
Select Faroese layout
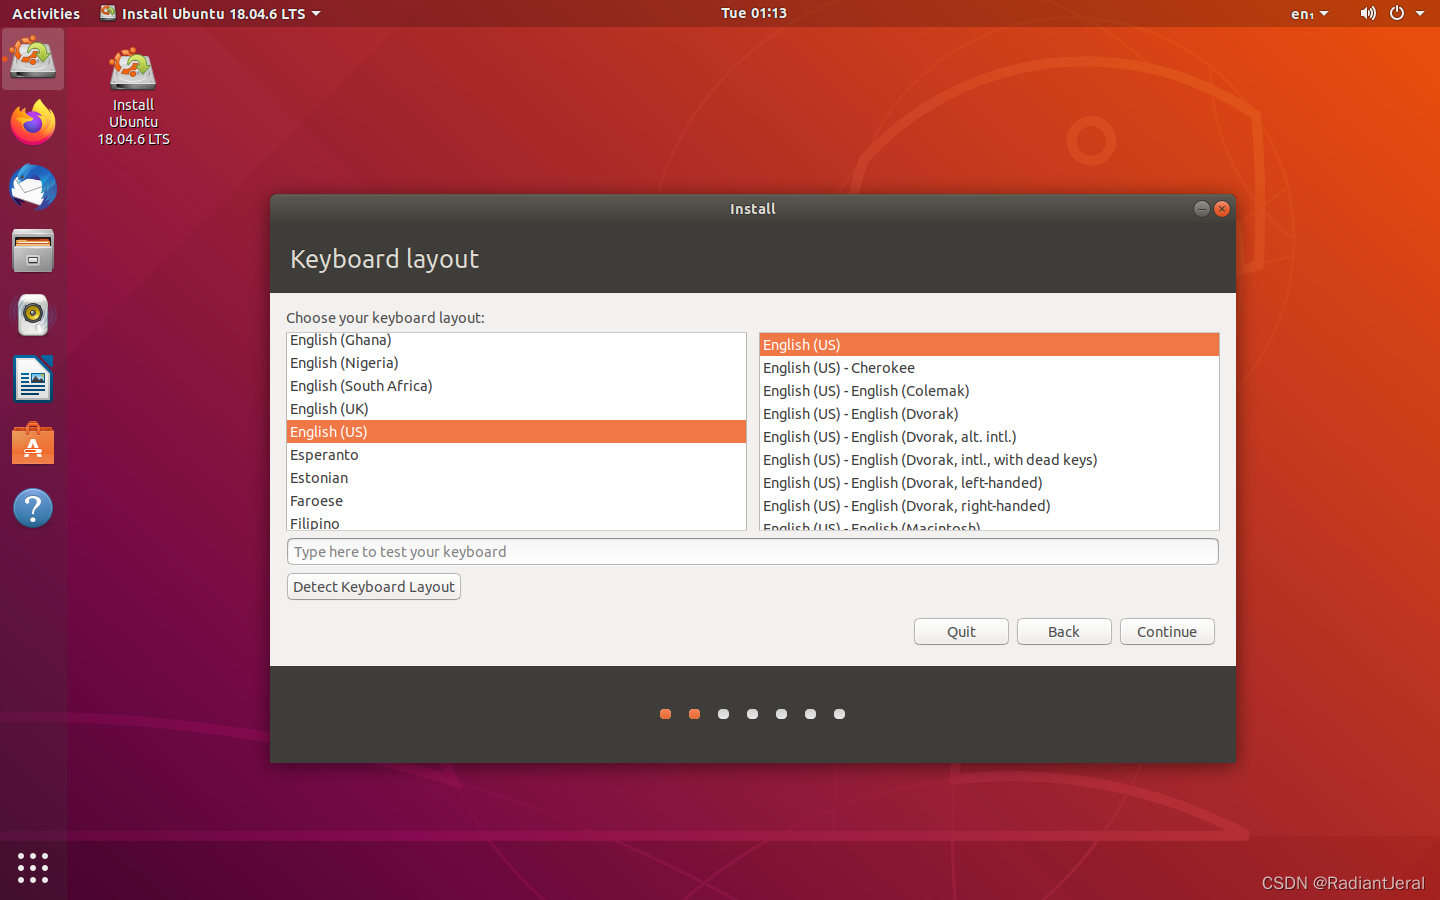click(x=516, y=501)
